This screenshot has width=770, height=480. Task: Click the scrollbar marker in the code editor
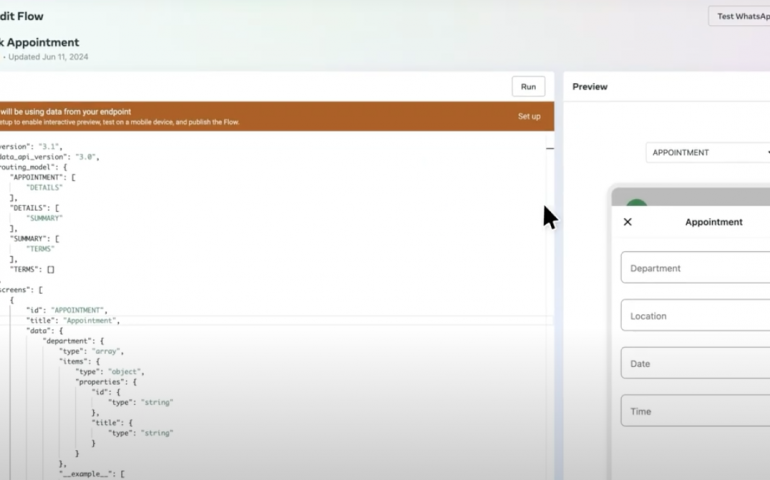[550, 148]
